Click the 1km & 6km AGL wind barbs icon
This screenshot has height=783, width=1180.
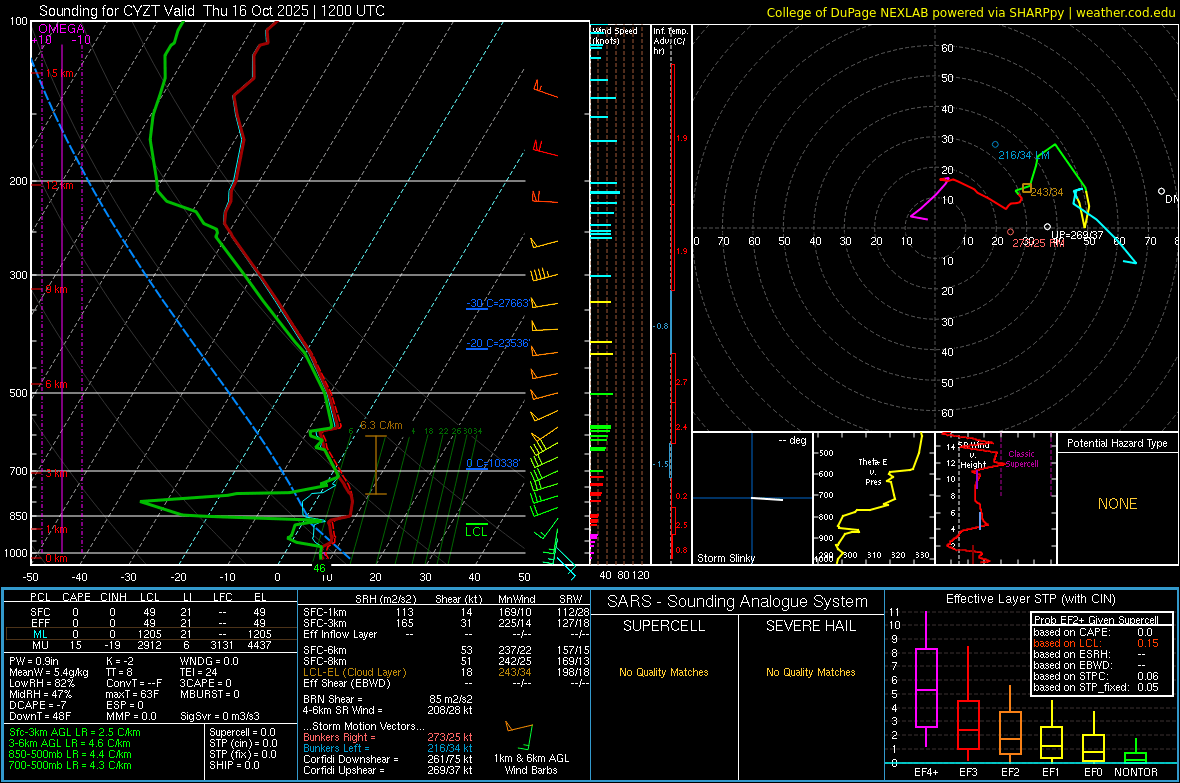click(519, 737)
